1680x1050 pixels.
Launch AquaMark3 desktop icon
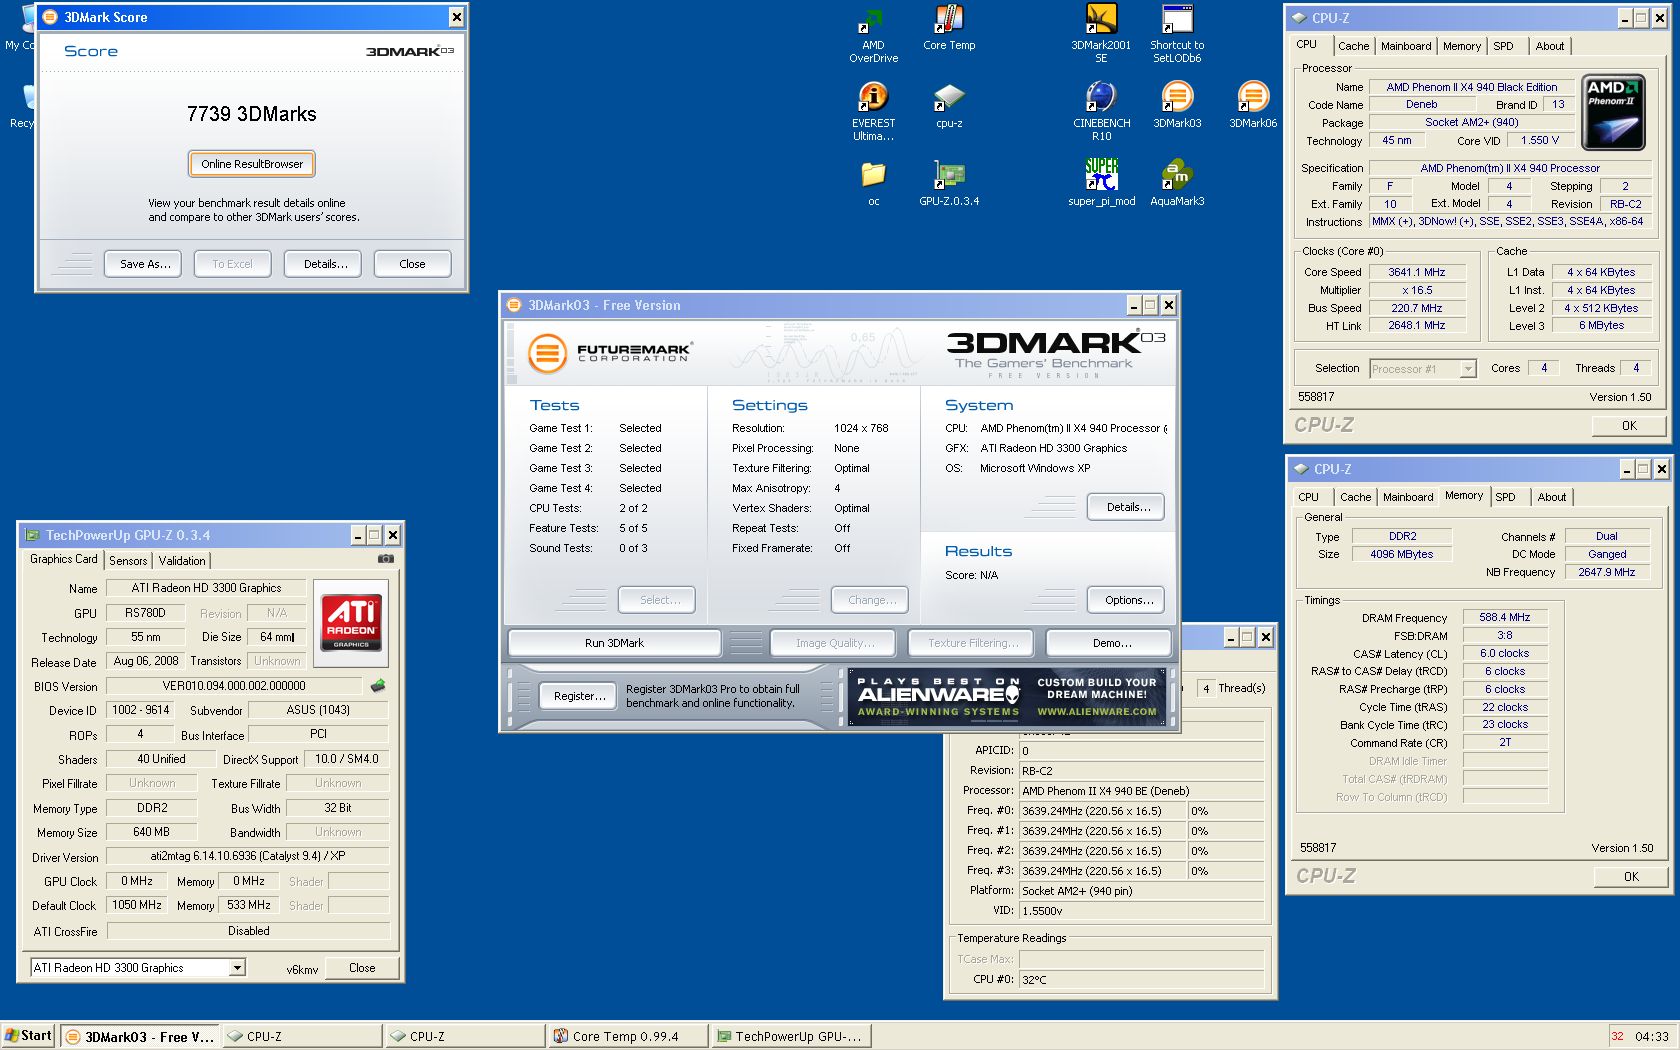[x=1177, y=184]
